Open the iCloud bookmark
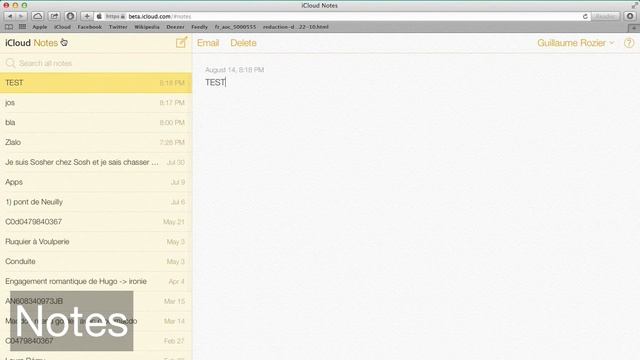Viewport: 640px width, 360px height. tap(62, 27)
